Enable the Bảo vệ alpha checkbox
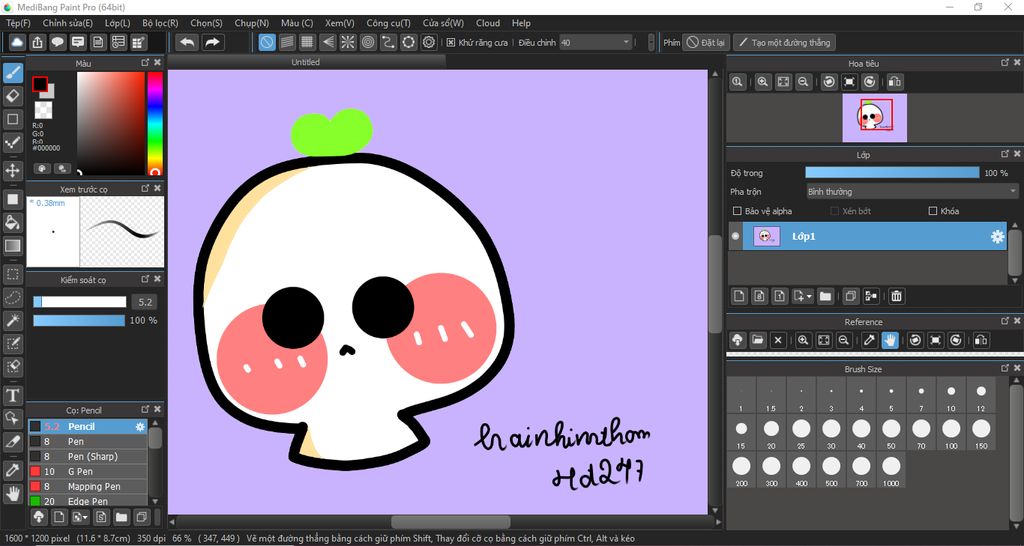This screenshot has width=1024, height=546. 737,211
